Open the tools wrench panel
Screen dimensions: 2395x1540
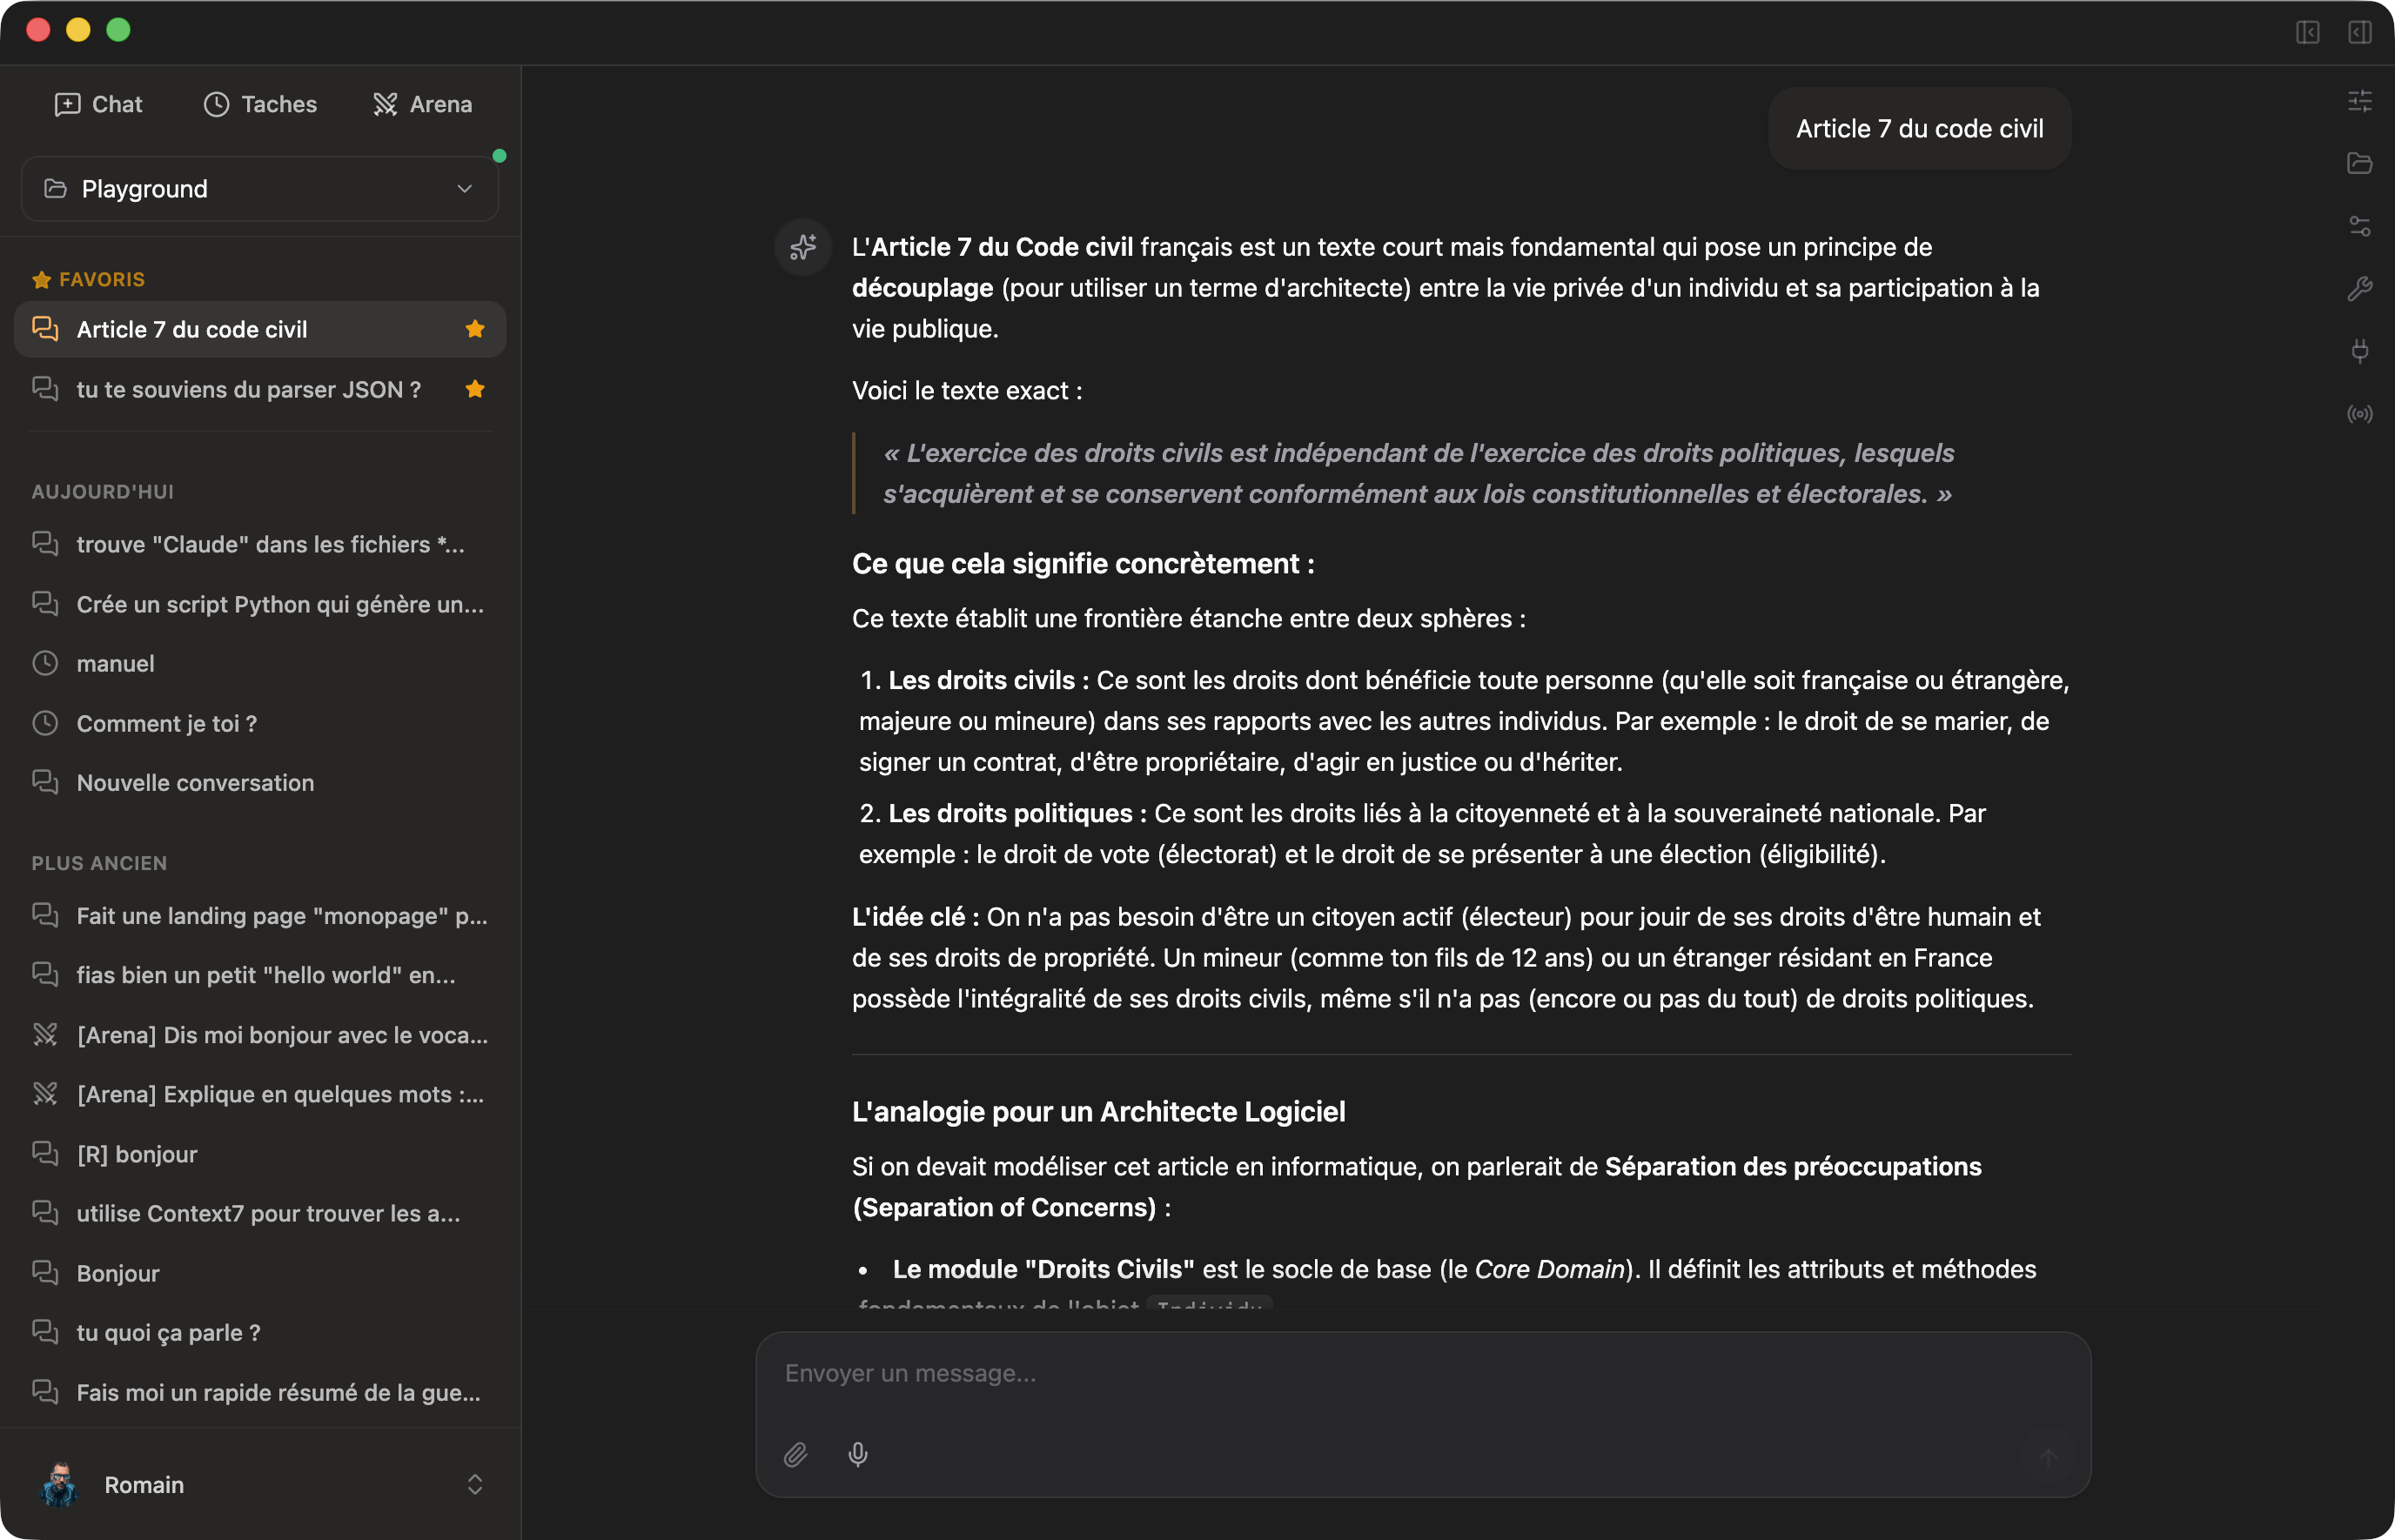coord(2361,289)
